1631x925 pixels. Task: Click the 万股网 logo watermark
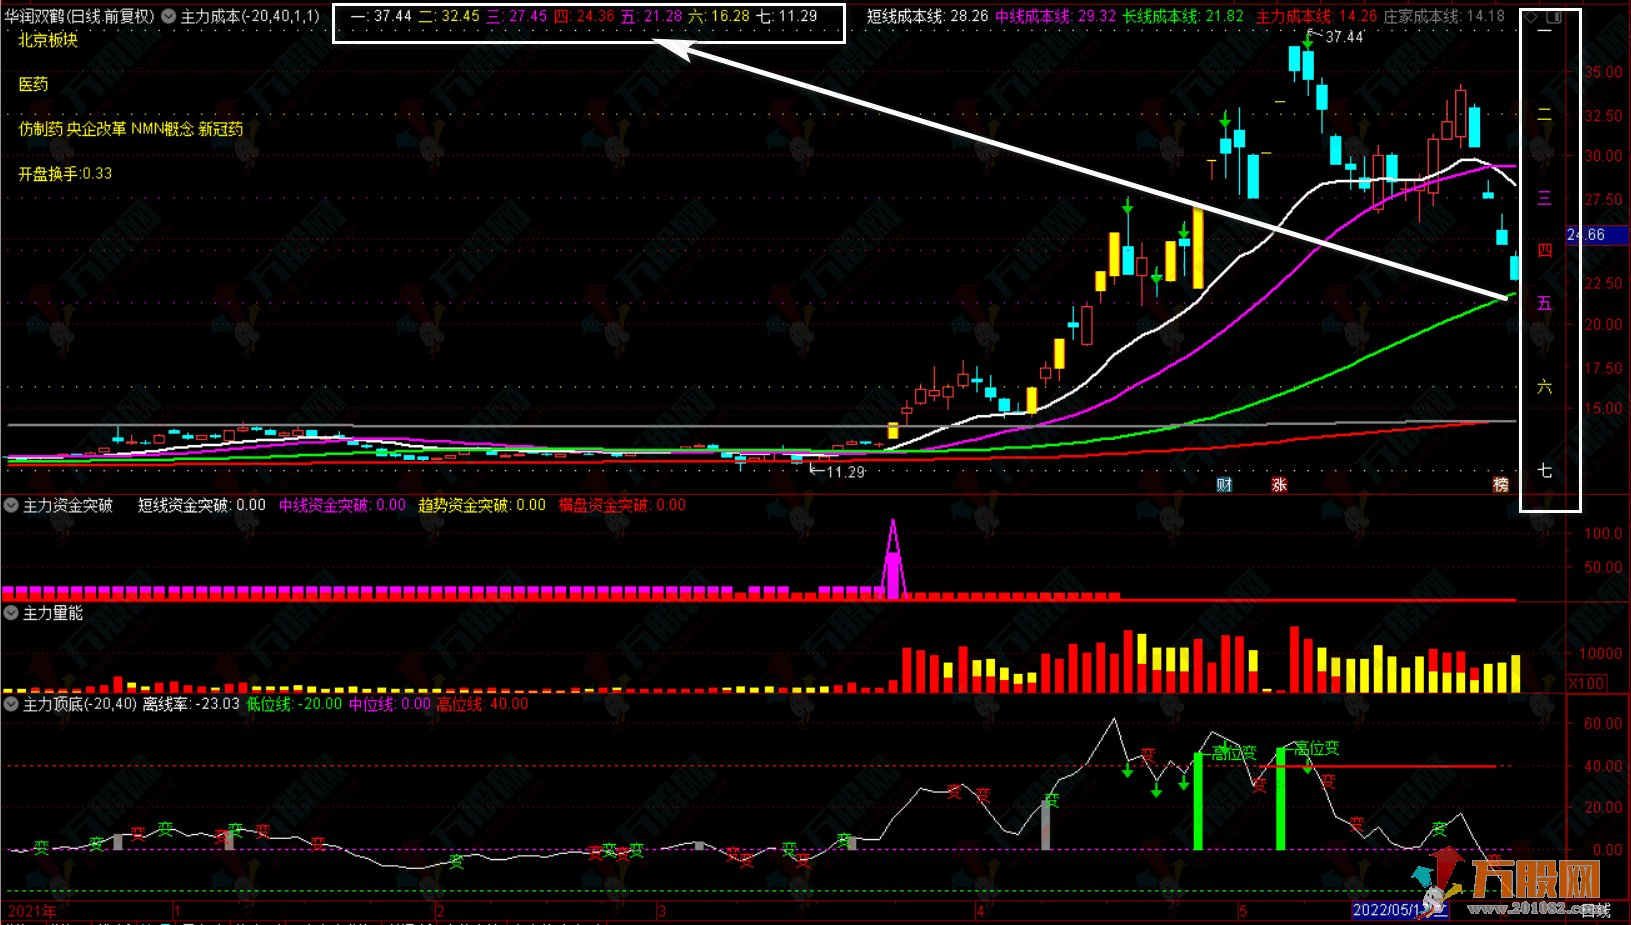(x=1535, y=880)
